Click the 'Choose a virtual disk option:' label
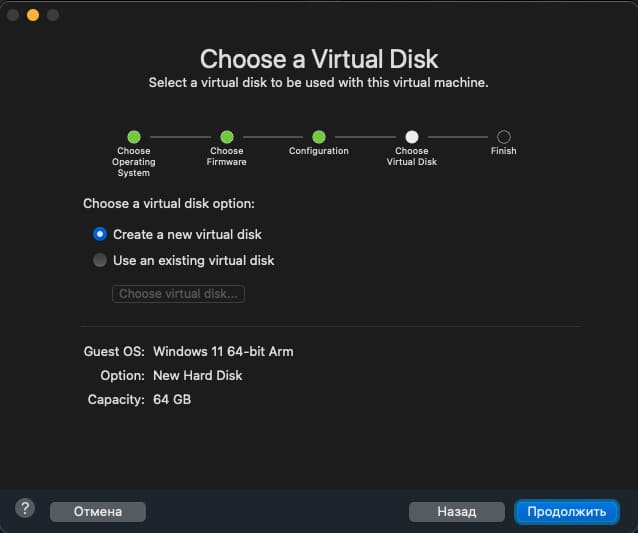This screenshot has height=533, width=638. 169,204
